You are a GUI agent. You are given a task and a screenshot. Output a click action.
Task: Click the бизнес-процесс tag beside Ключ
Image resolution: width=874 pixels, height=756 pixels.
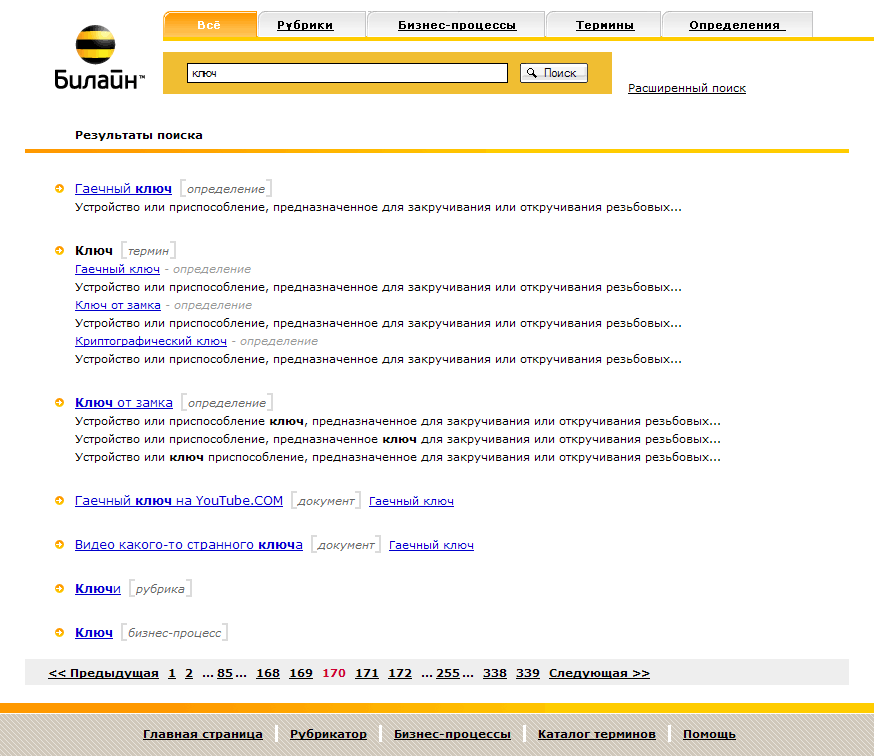click(x=174, y=633)
